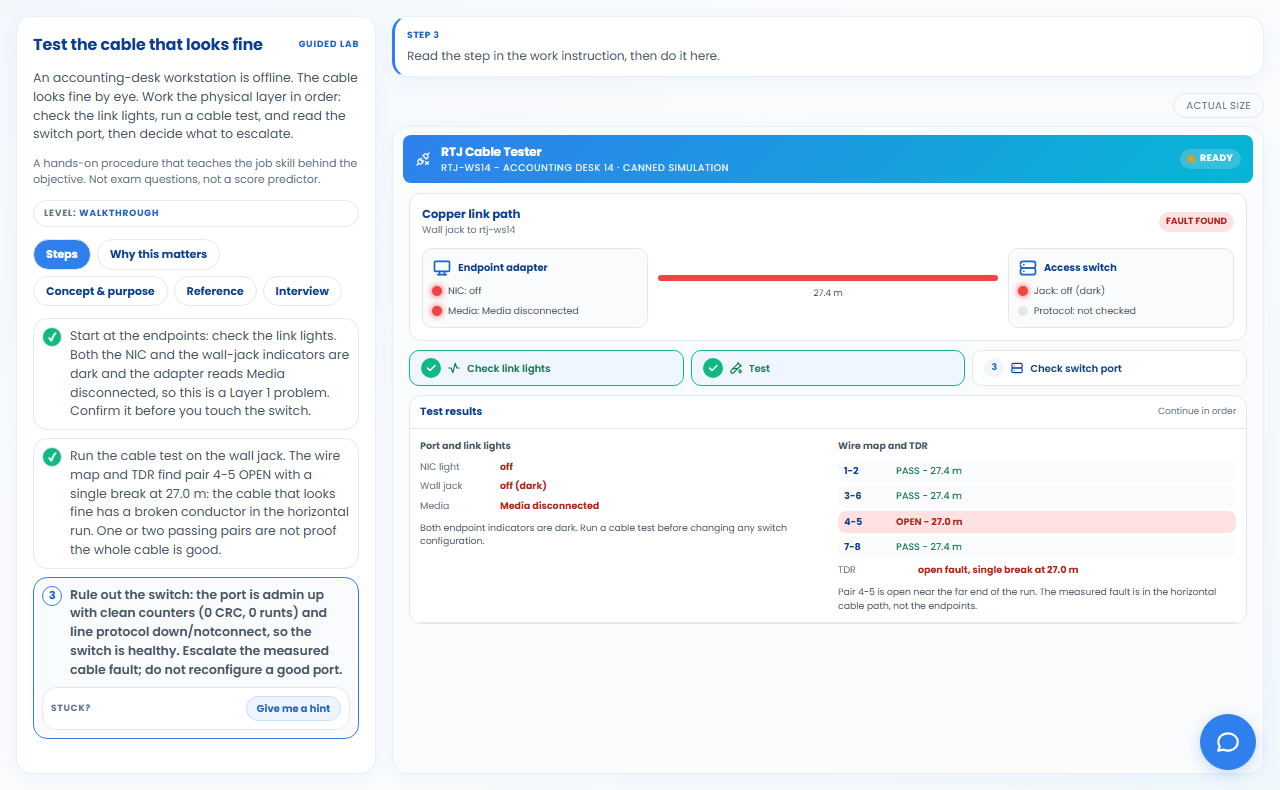Screen dimensions: 1280x790
Task: Click the green checkmark on Test button
Action: [x=713, y=368]
